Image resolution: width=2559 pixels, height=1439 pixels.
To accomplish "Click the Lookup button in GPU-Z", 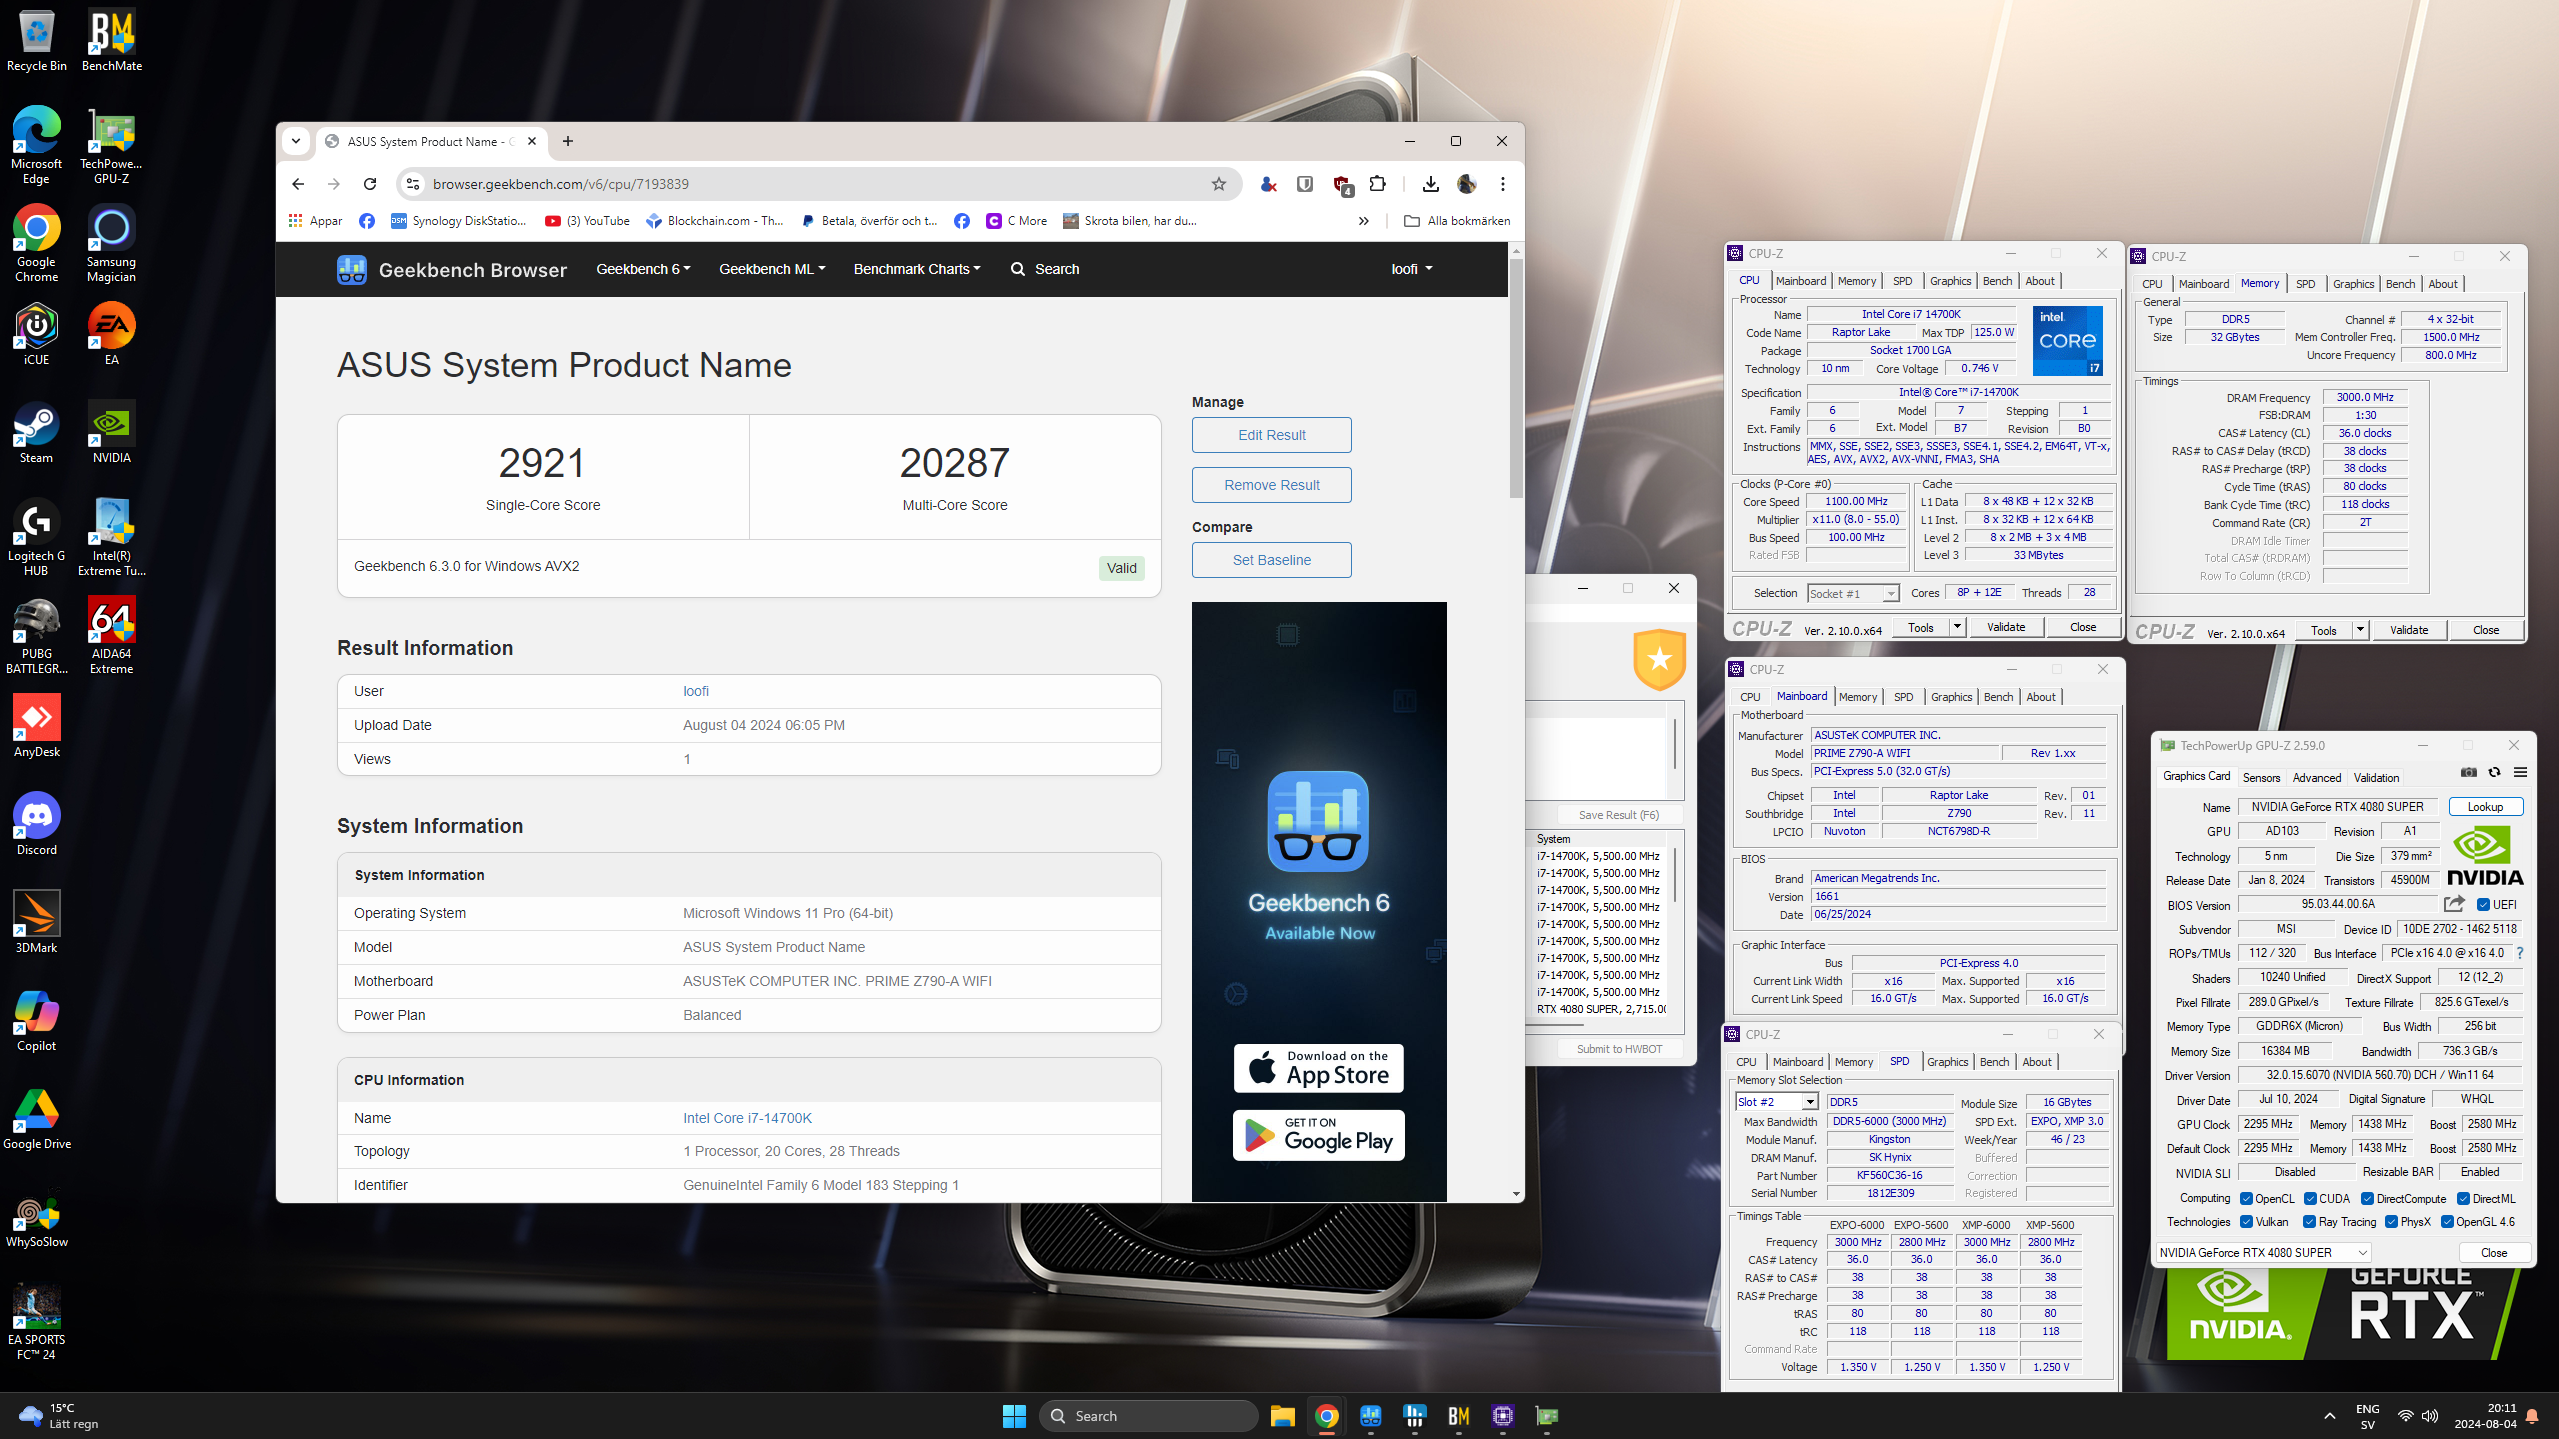I will pos(2485,806).
